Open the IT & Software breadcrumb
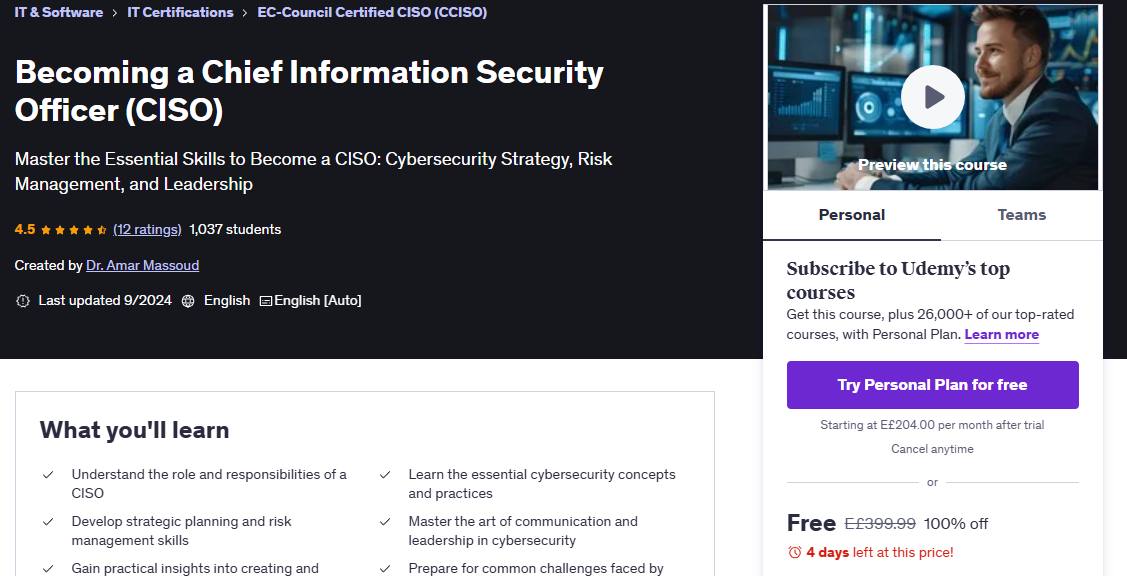This screenshot has height=576, width=1127. pyautogui.click(x=59, y=12)
